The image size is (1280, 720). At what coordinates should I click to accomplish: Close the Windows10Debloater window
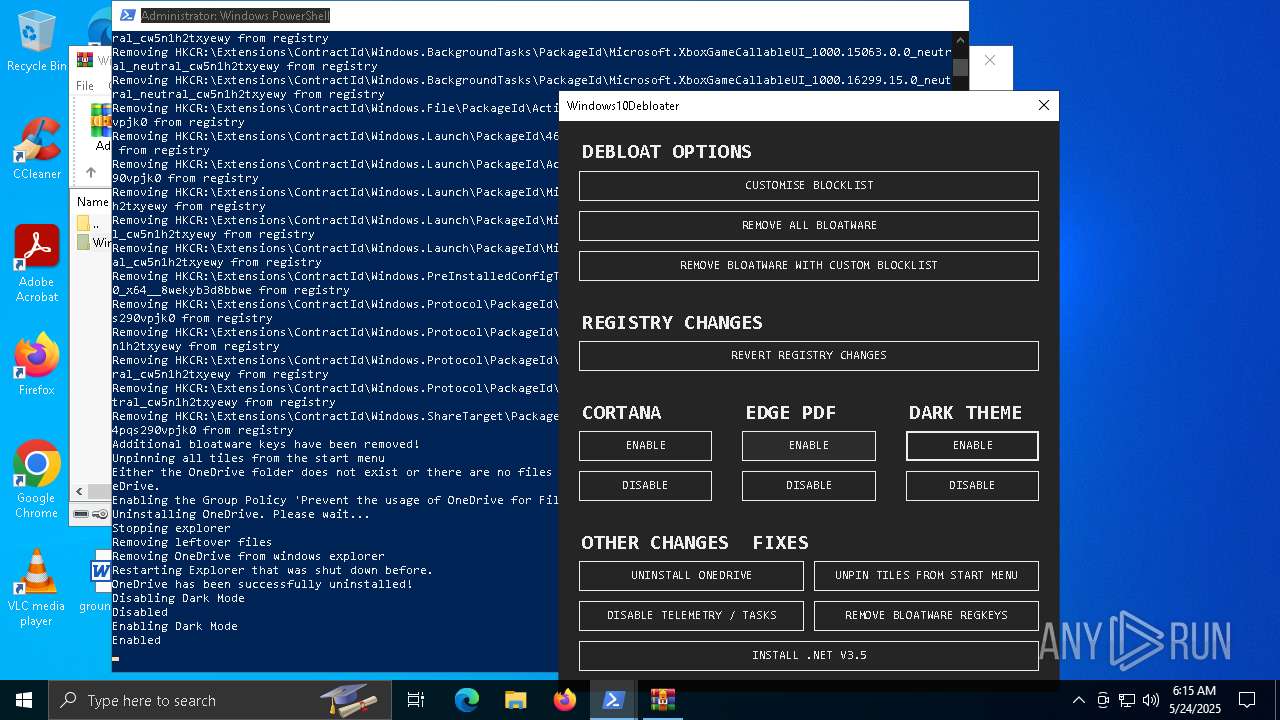(x=1043, y=105)
